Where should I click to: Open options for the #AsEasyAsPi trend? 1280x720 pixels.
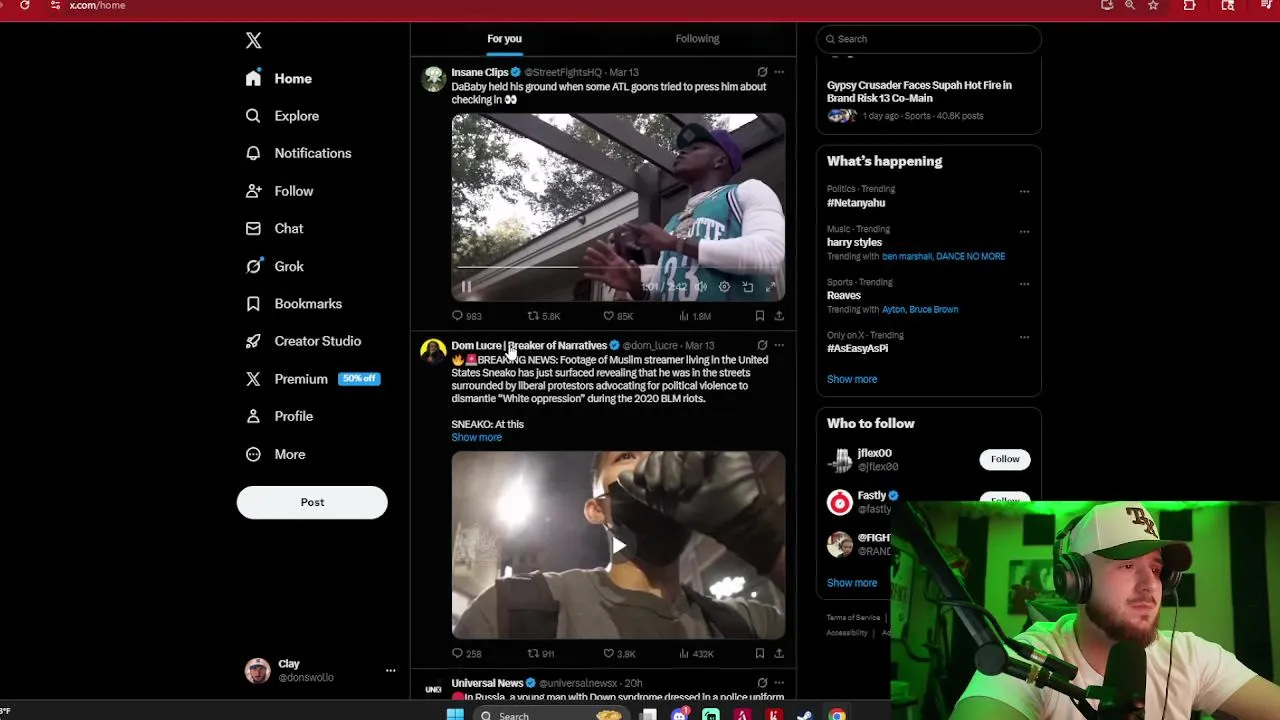pyautogui.click(x=1024, y=337)
